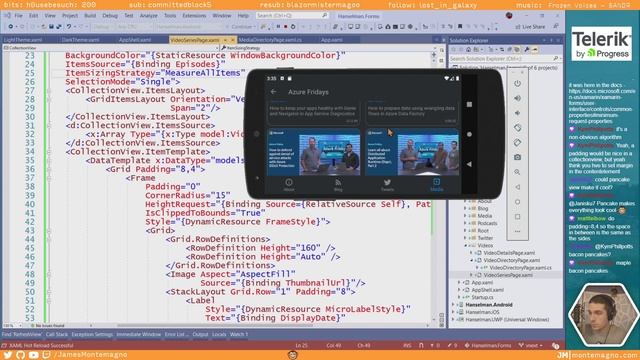This screenshot has height=360, width=640.
Task: Expand the Blog folder in Solution Explorer
Action: [465, 209]
